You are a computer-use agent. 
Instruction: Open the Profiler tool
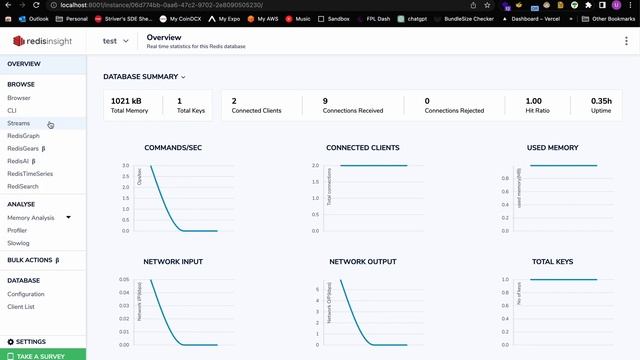click(17, 230)
